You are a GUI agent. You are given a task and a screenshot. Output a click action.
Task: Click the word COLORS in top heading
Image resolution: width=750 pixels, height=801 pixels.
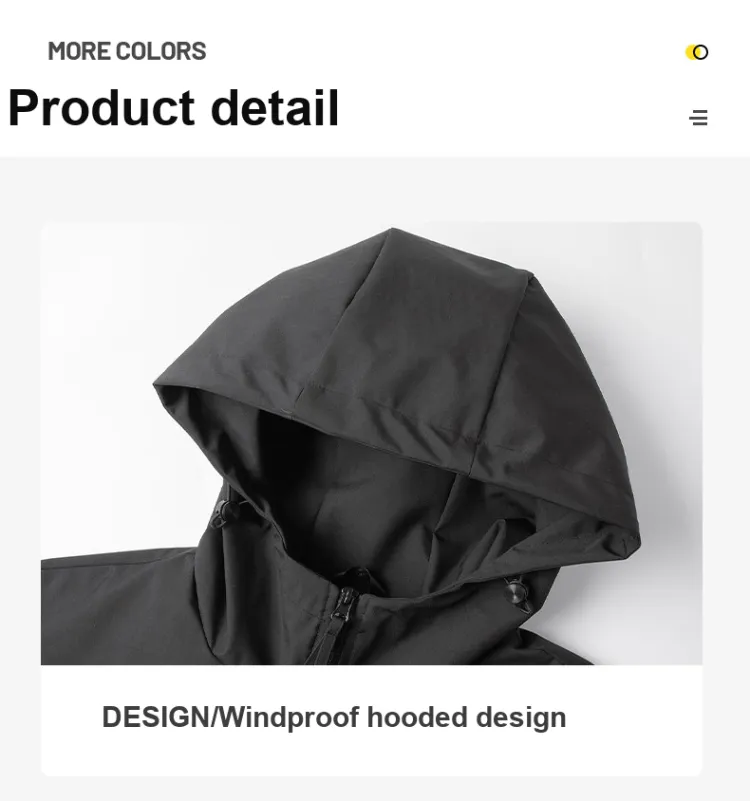click(161, 51)
